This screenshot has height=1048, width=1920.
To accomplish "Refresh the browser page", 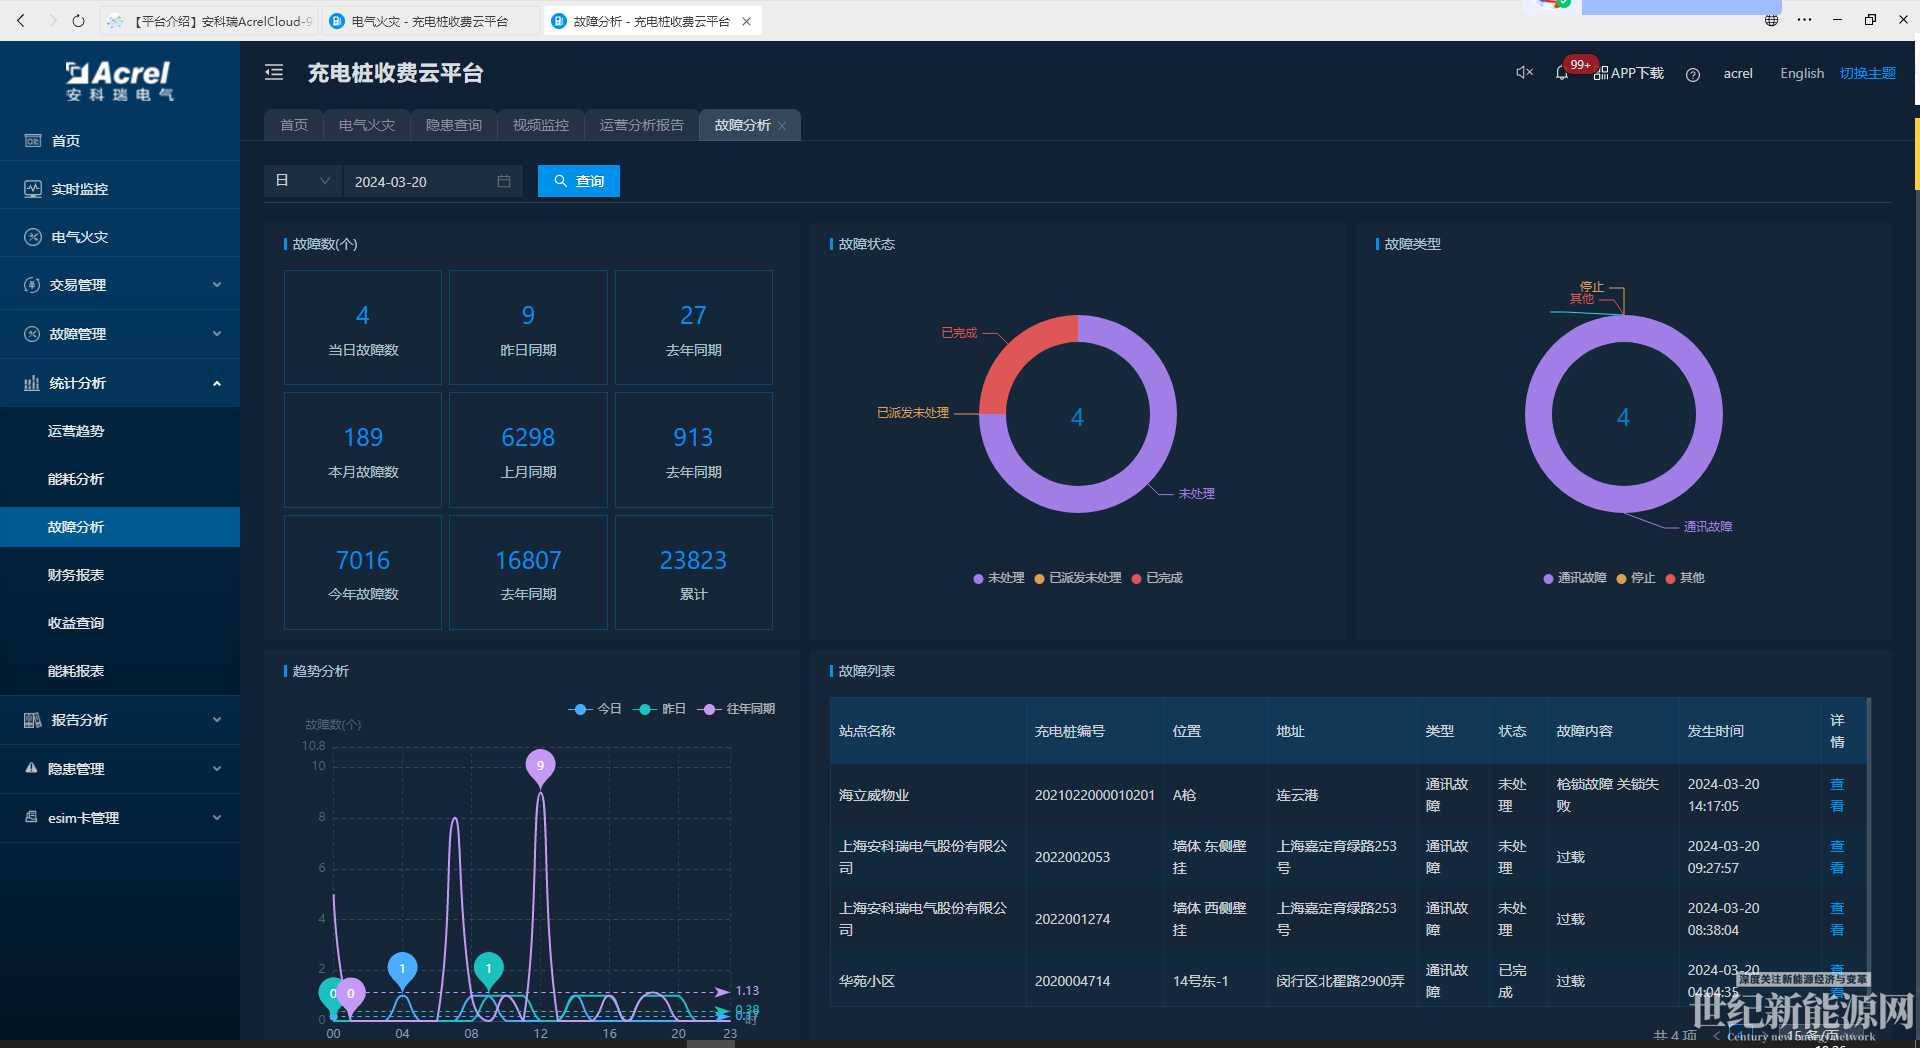I will (x=79, y=21).
